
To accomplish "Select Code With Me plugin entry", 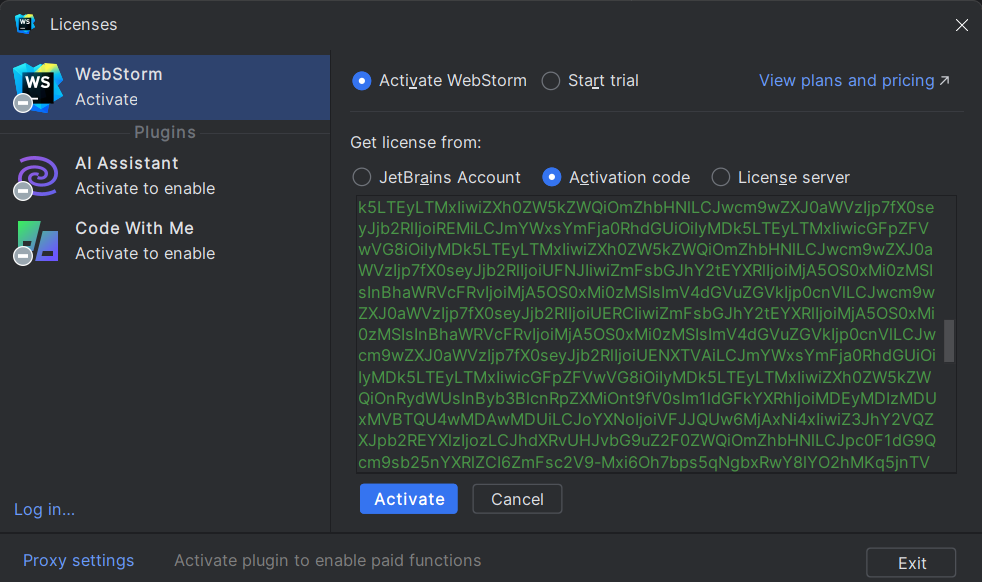I will 165,241.
